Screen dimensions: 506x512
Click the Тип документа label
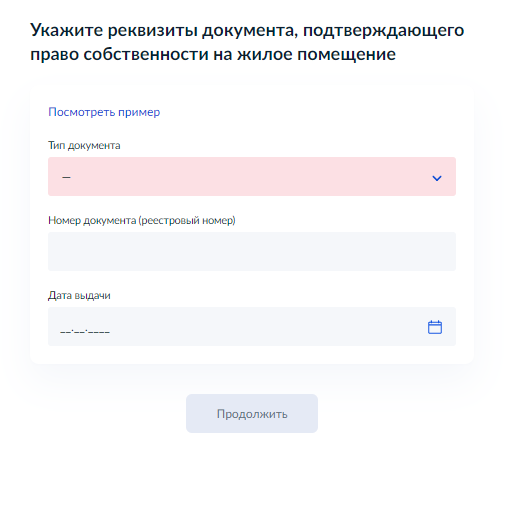[84, 145]
